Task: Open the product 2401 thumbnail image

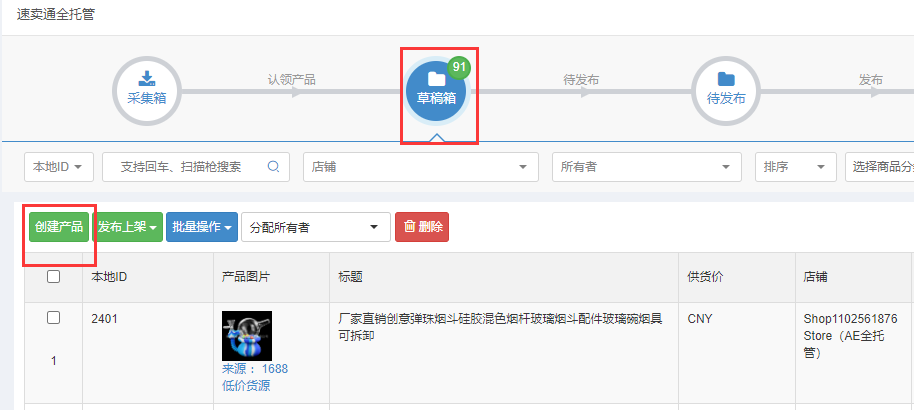Action: (247, 336)
